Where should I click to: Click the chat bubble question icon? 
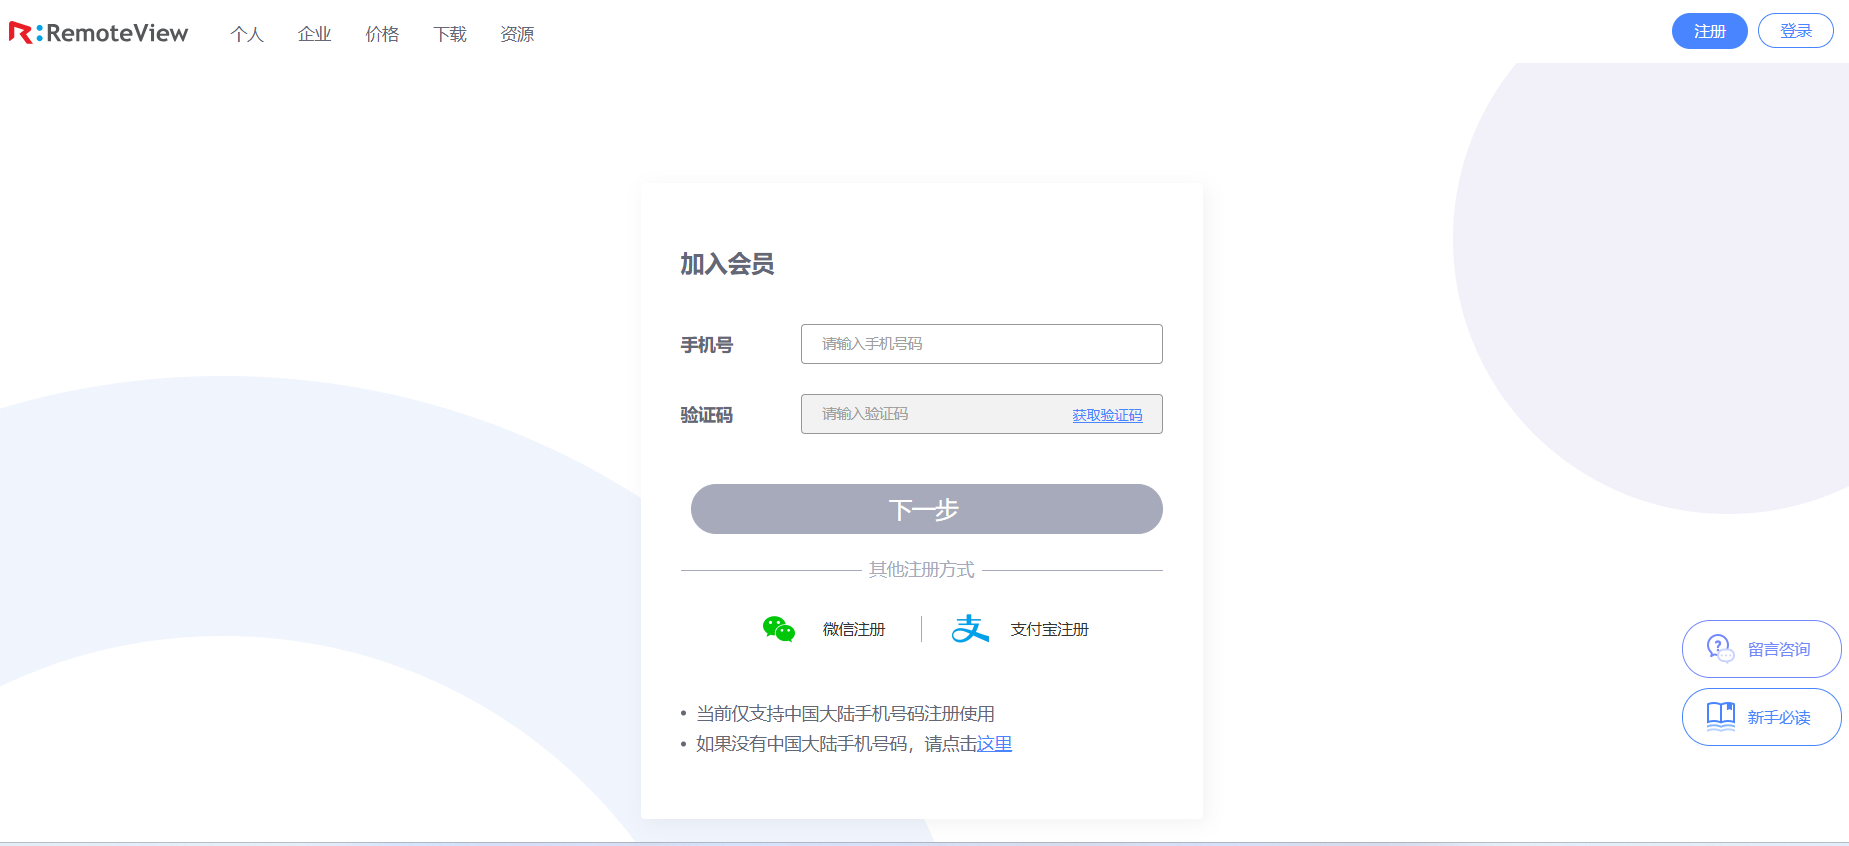coord(1720,648)
